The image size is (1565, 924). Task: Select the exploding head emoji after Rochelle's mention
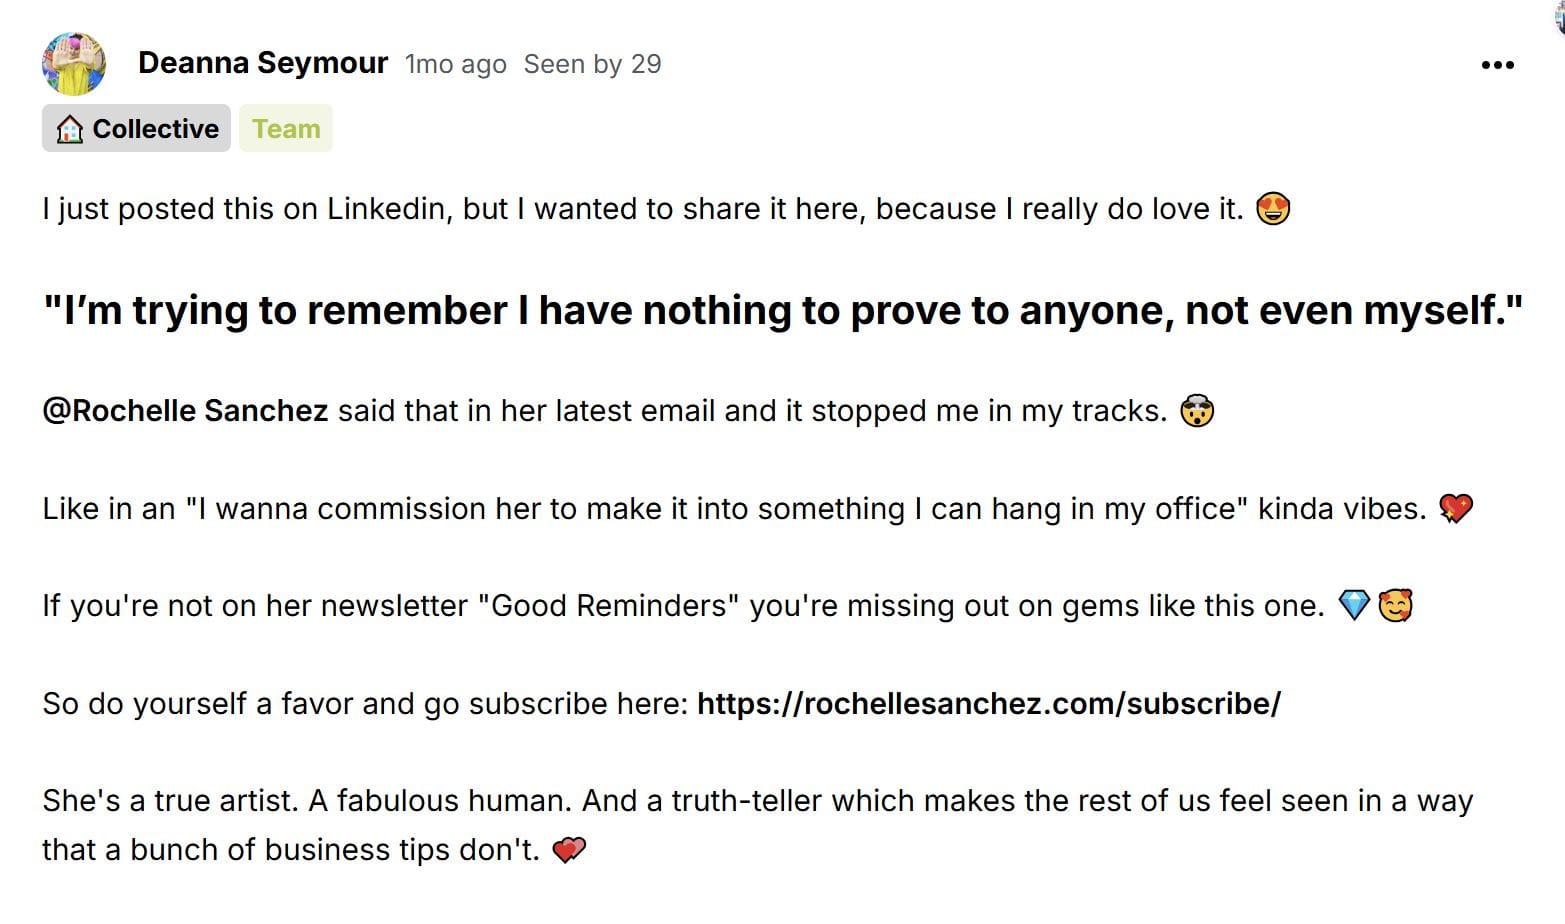pos(1198,410)
